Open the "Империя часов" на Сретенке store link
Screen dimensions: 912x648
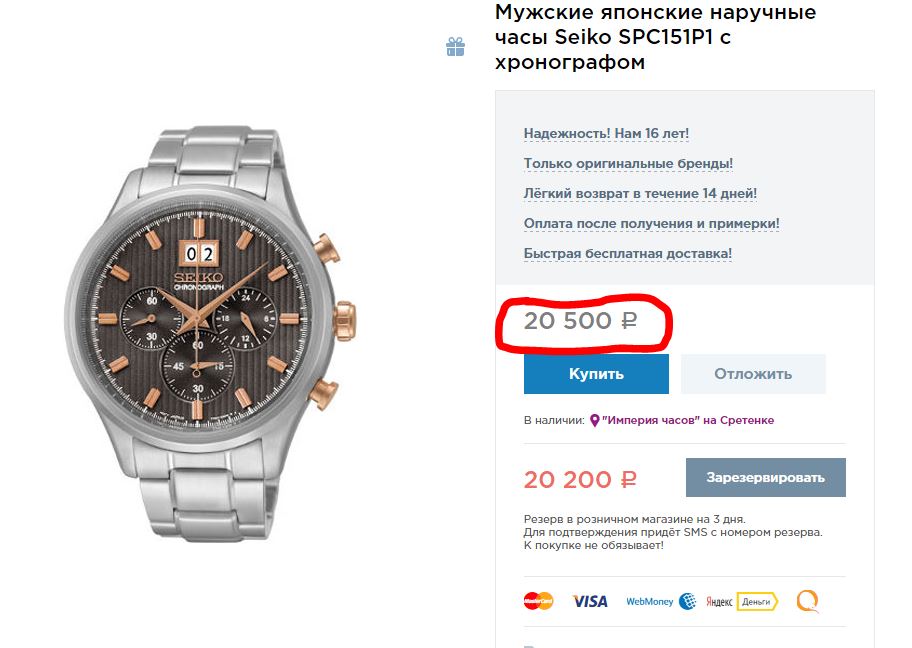pos(688,421)
